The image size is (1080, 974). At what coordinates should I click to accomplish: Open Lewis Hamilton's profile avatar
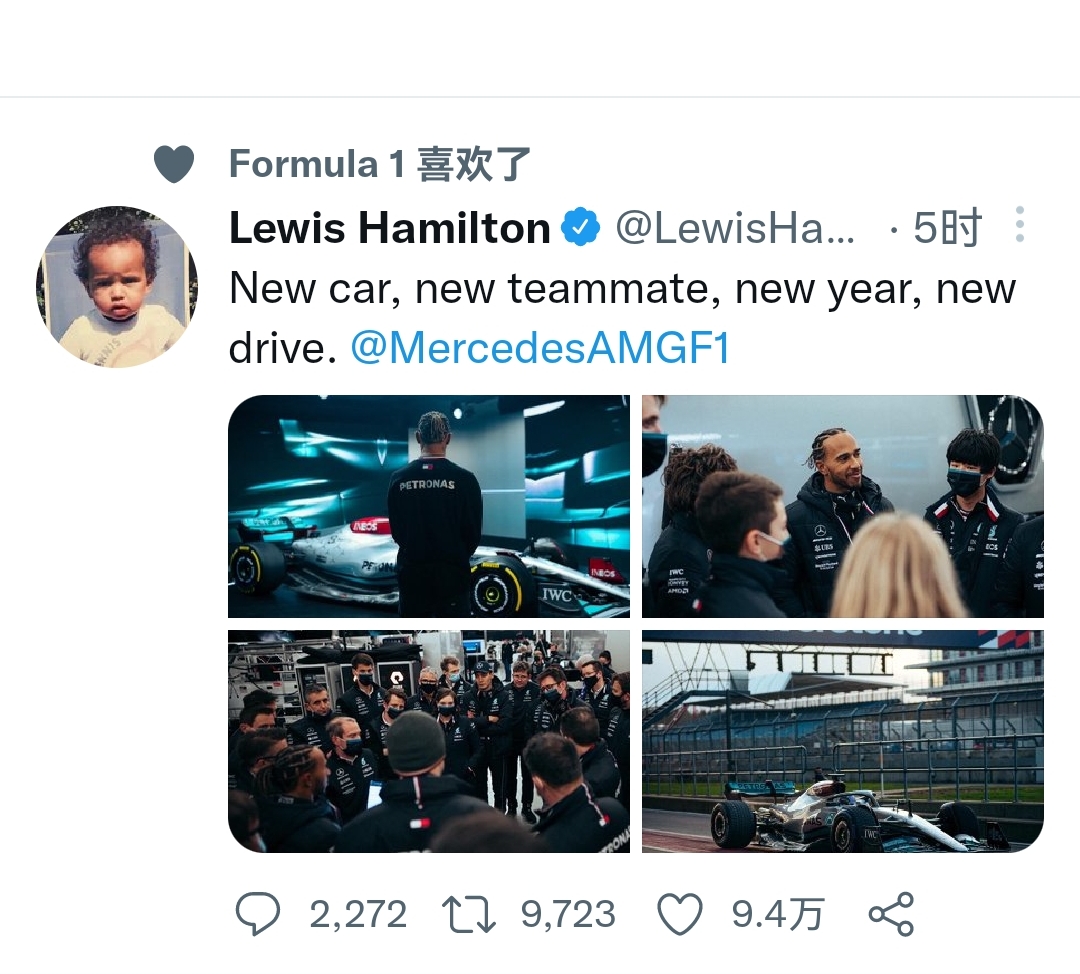tap(117, 287)
